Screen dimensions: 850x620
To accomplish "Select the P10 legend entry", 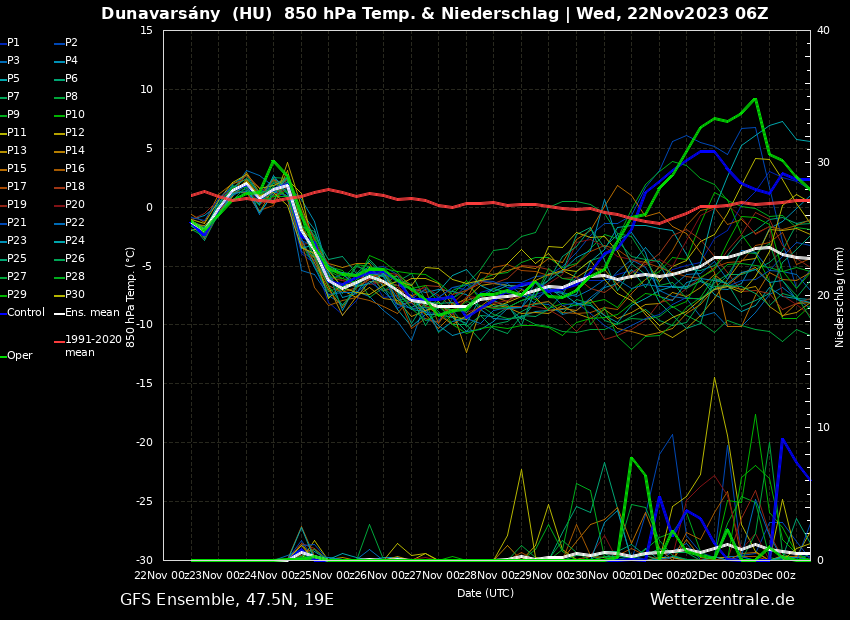I will click(74, 115).
